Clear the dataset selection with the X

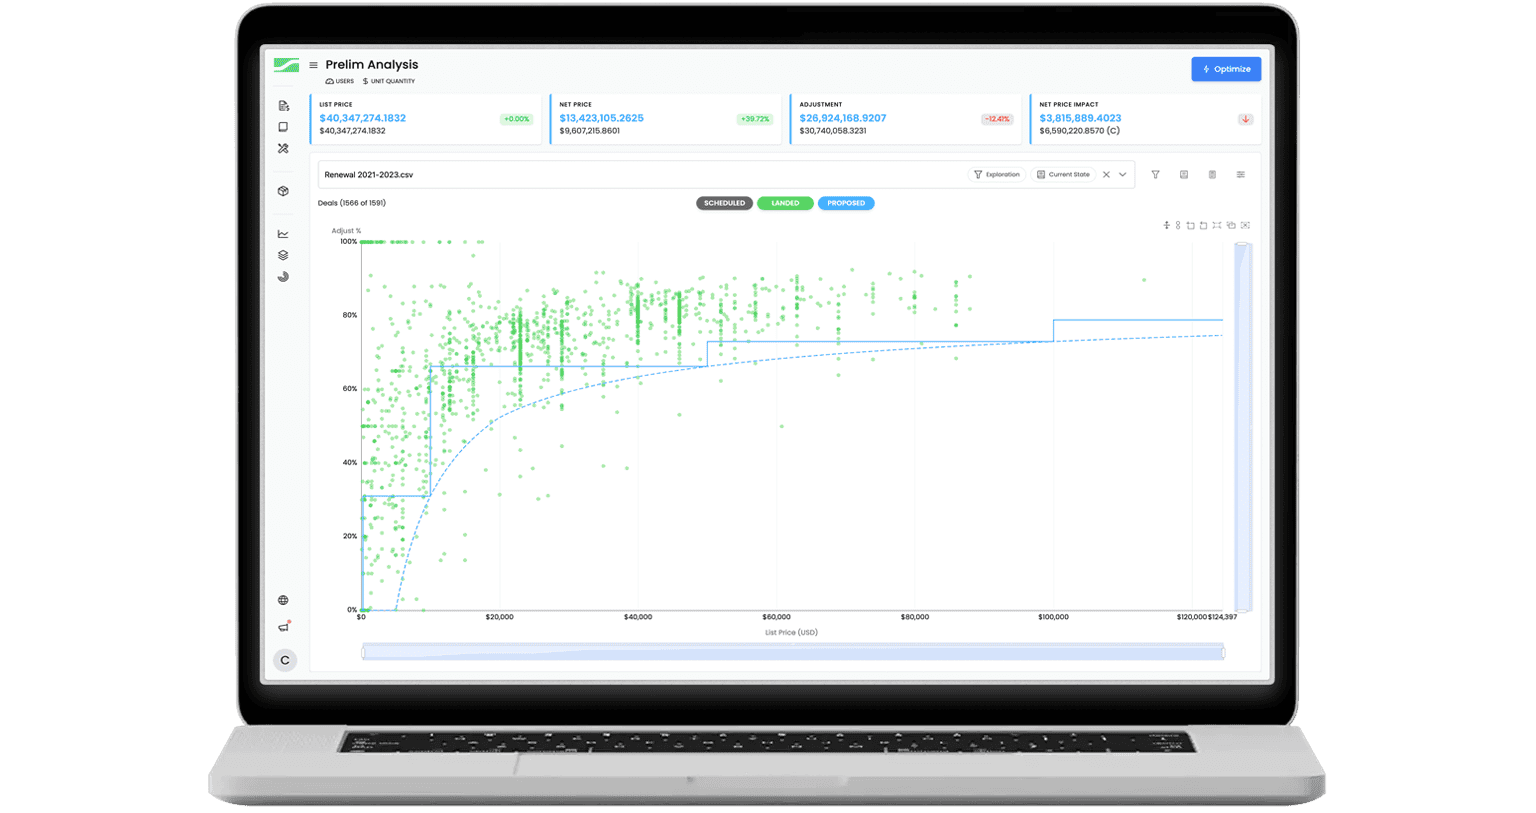[x=1106, y=175]
